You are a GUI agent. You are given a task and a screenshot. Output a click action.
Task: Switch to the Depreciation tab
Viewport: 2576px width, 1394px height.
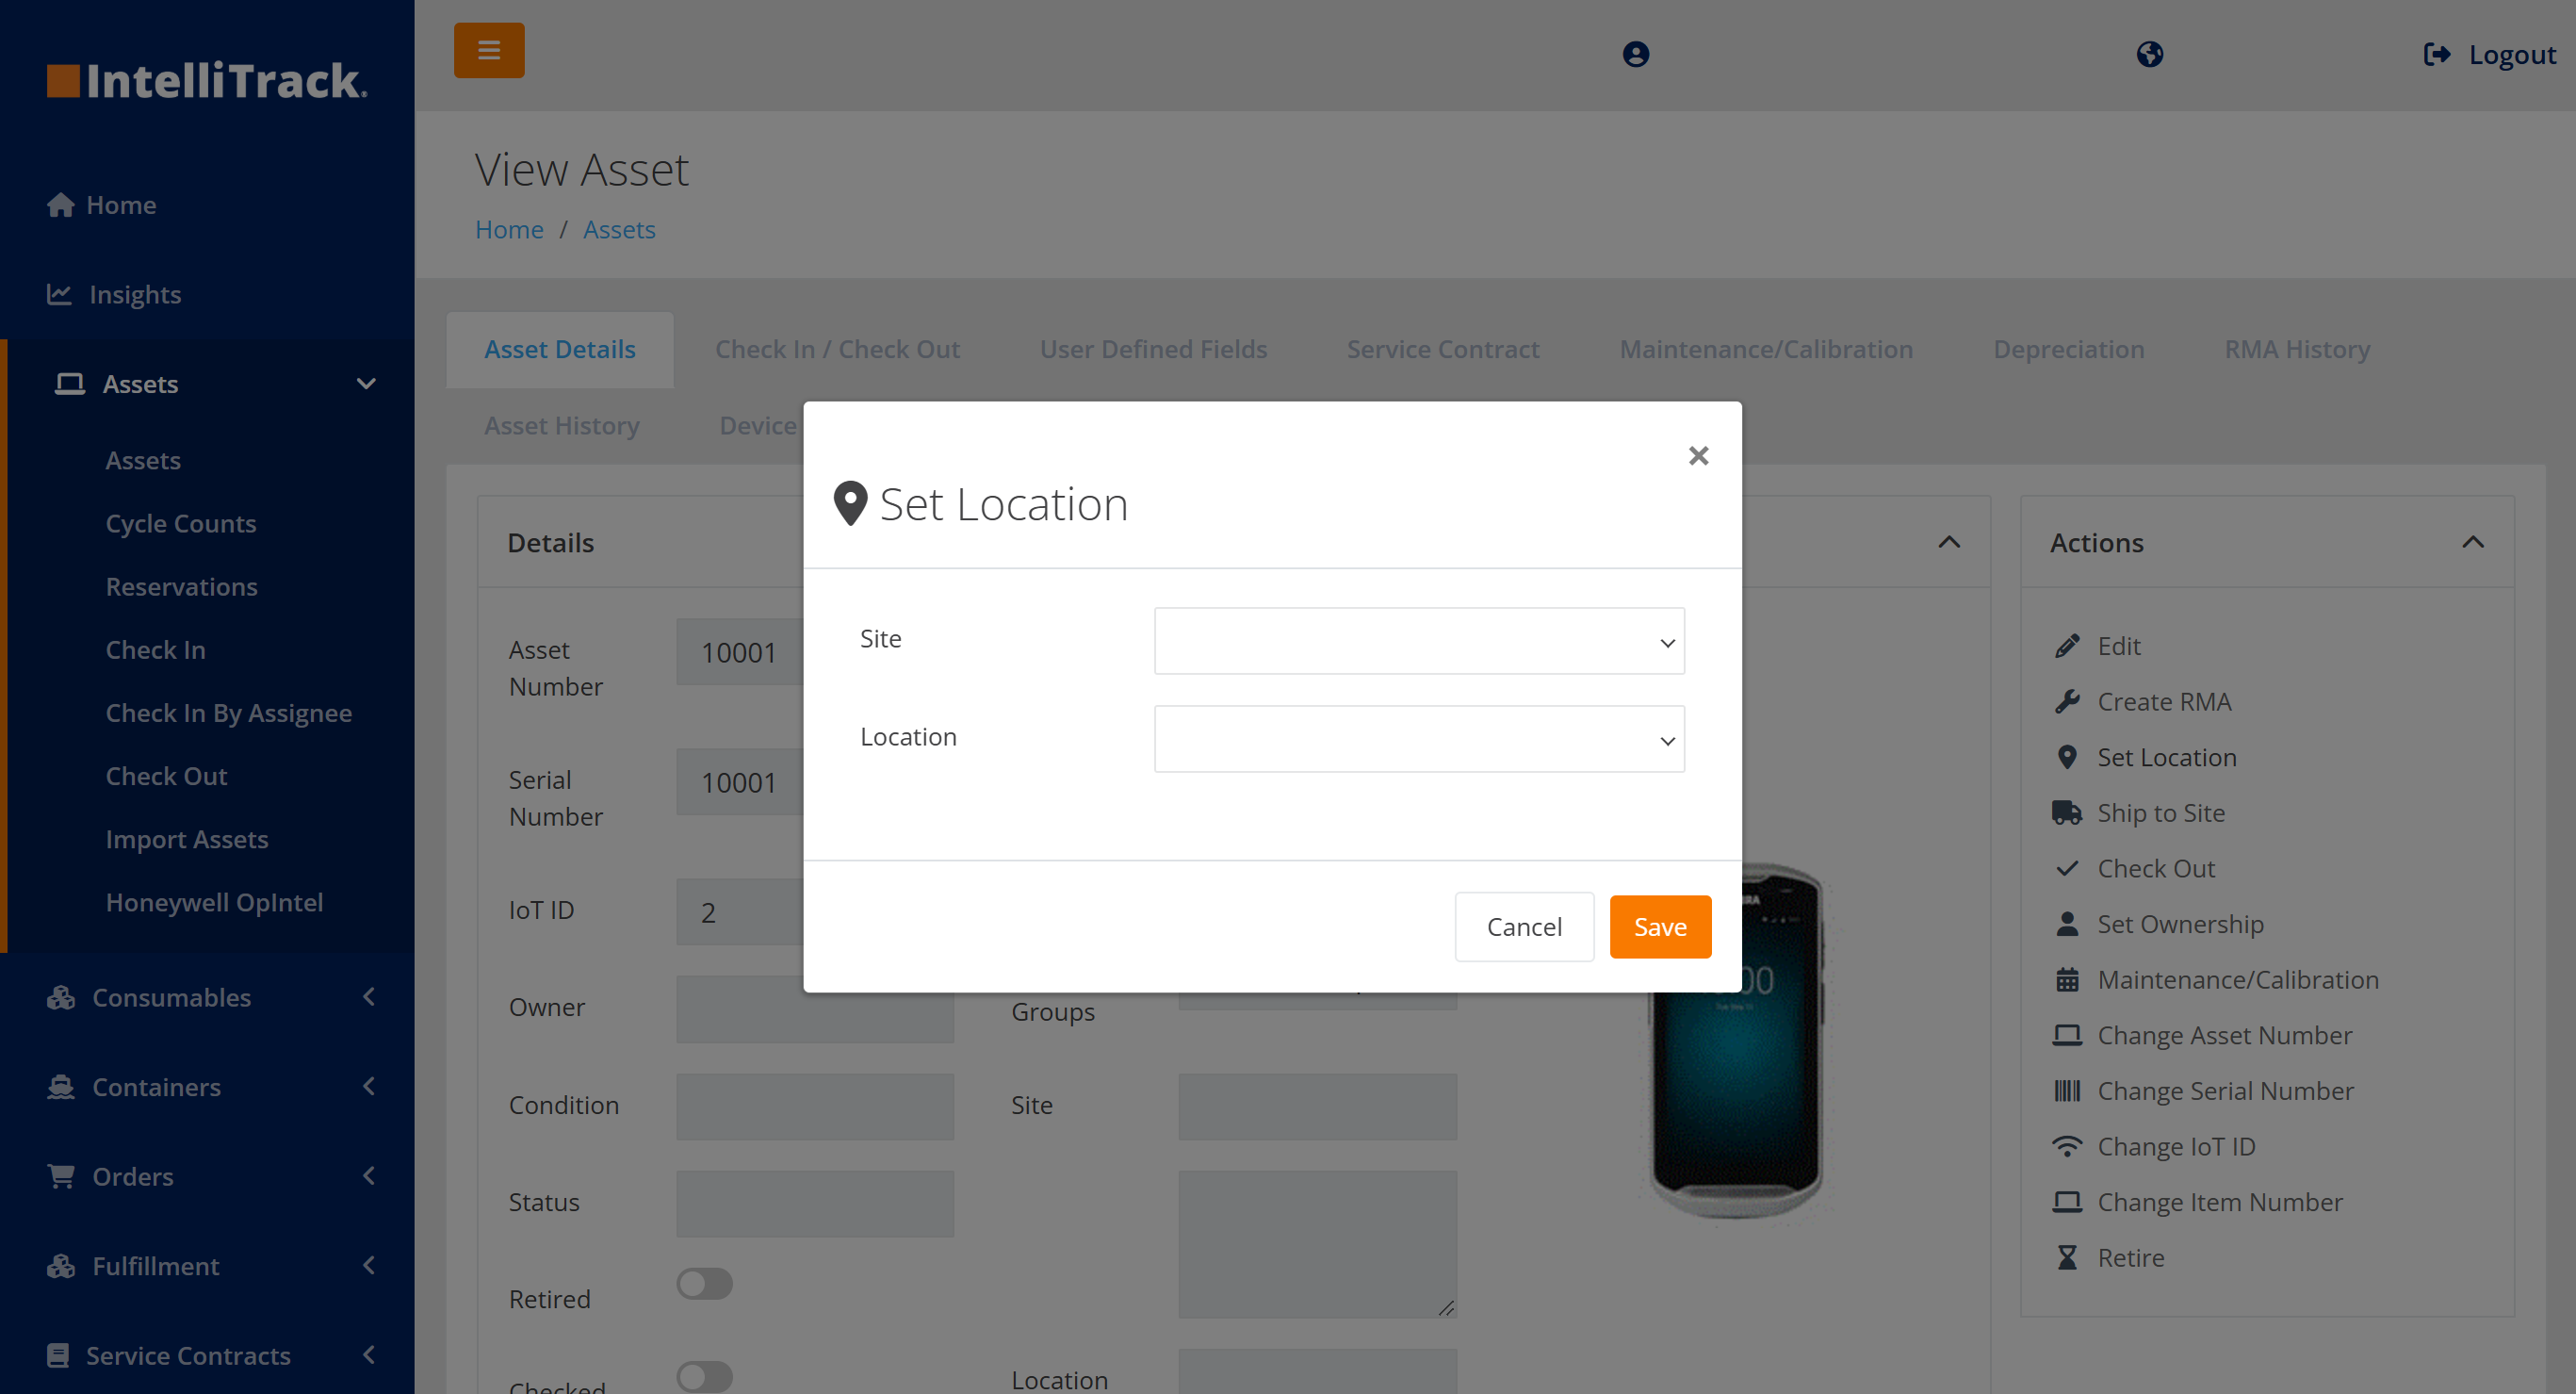(x=2068, y=349)
